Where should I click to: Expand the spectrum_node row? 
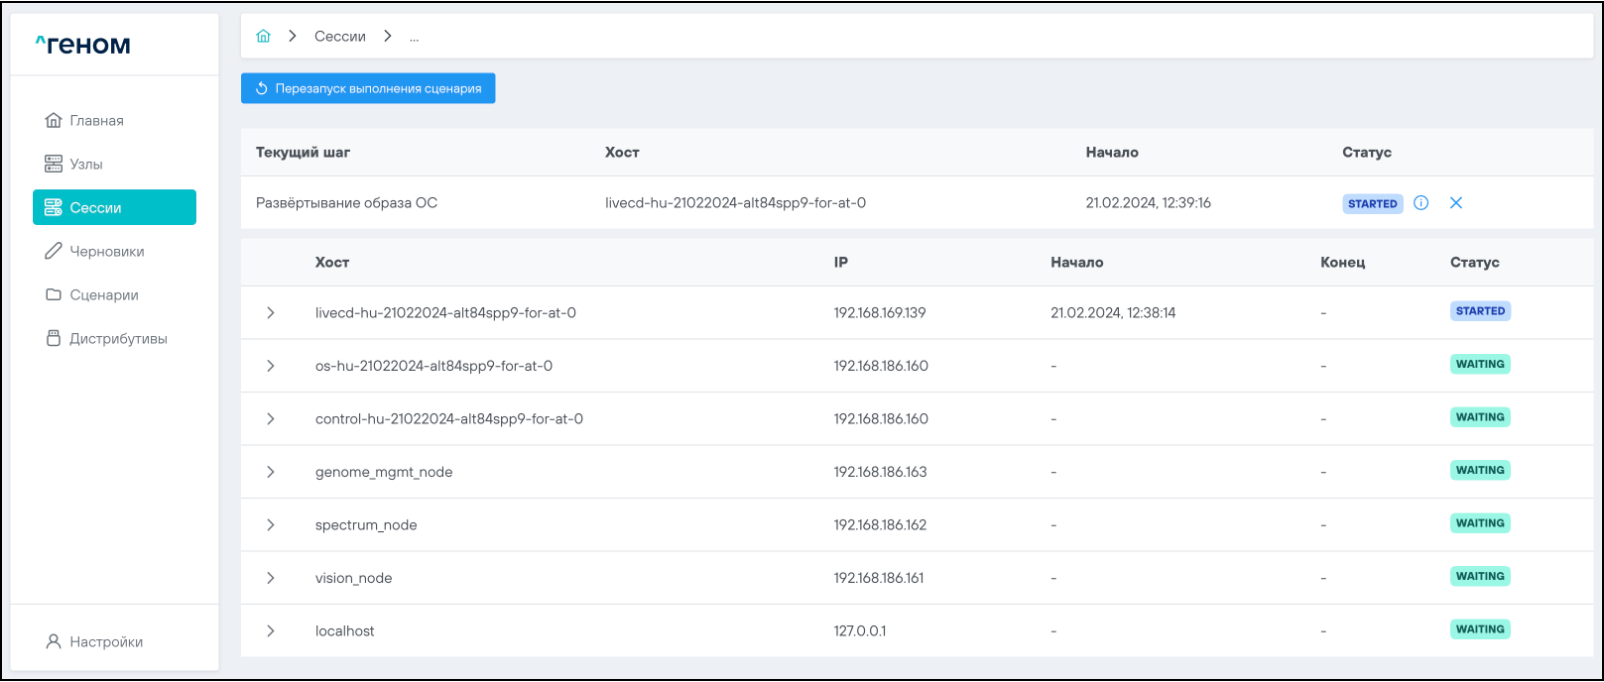(271, 525)
